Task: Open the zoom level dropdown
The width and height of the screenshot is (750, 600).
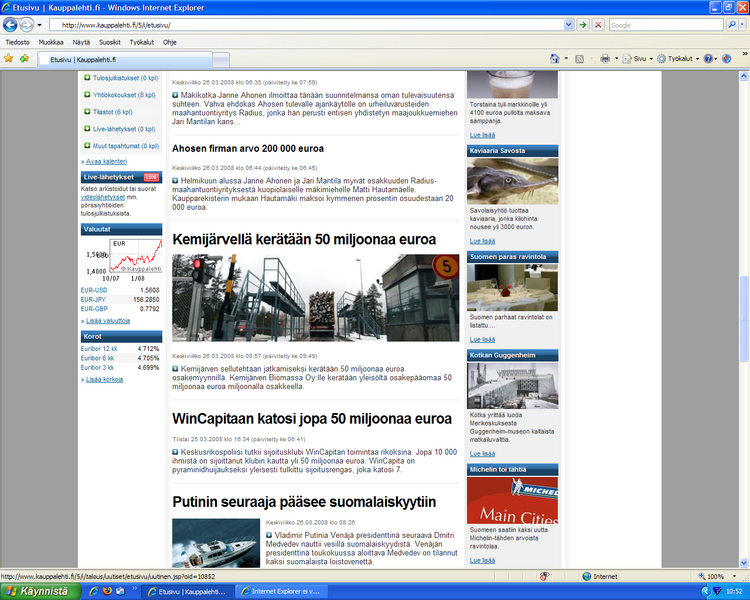Action: click(736, 577)
